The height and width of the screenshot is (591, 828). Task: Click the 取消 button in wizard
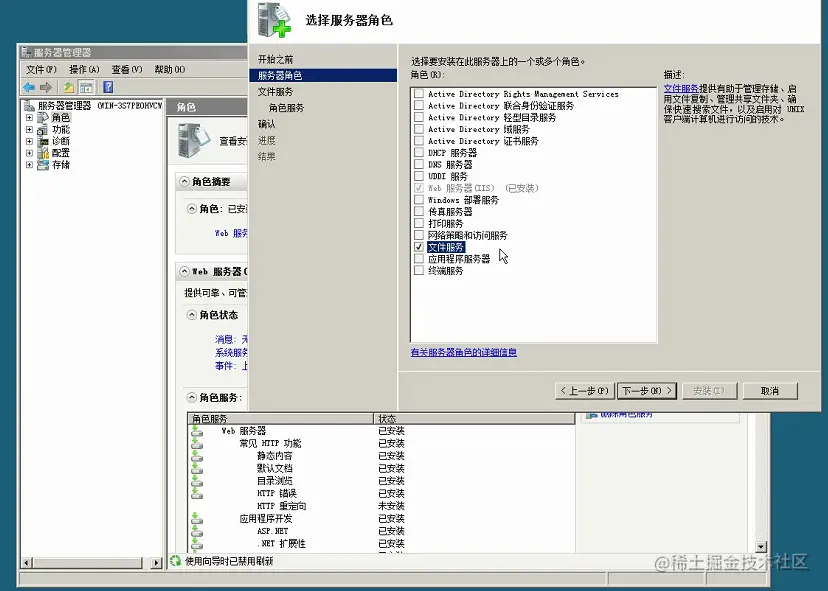770,391
